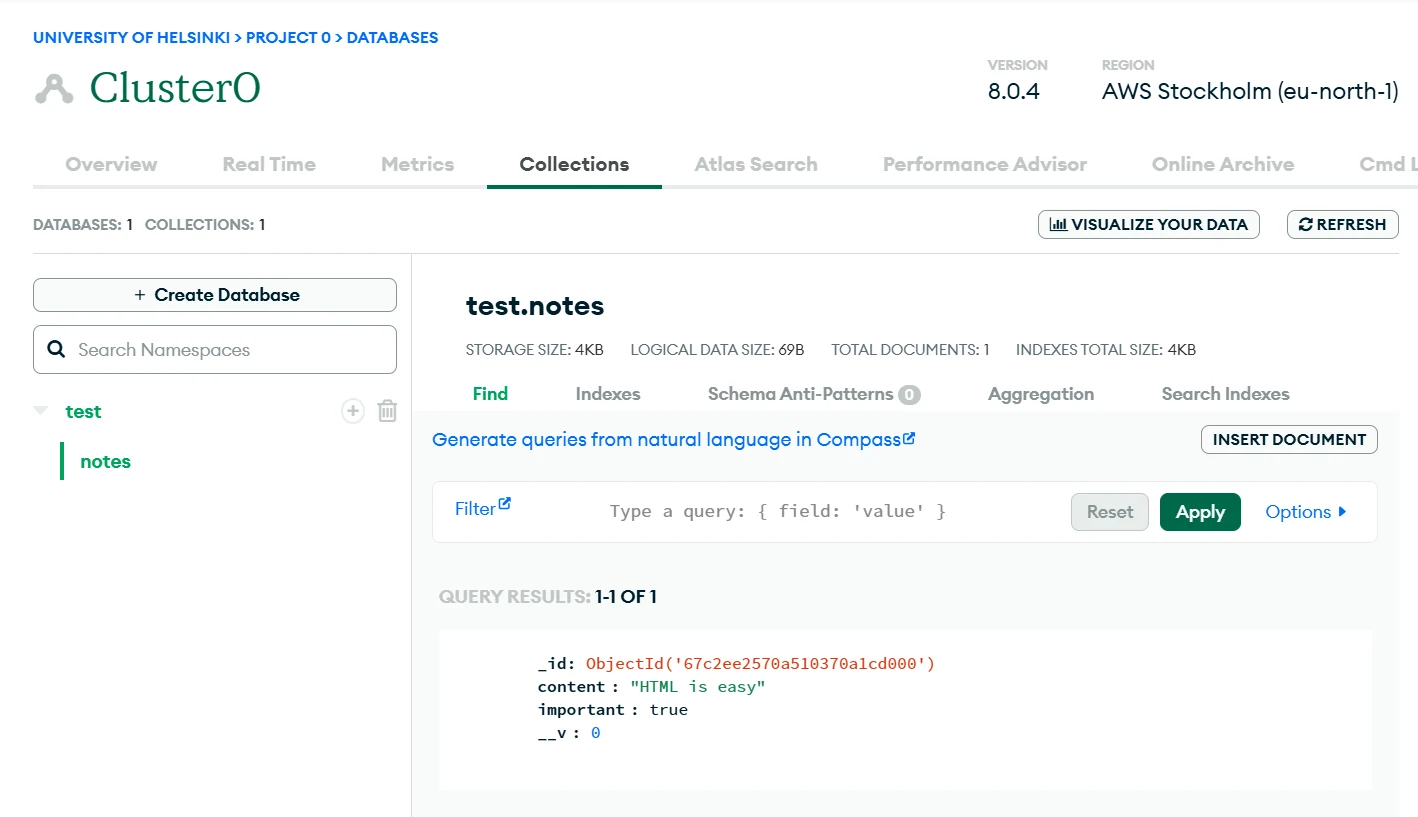Open Generate queries from natural language link

[x=674, y=440]
